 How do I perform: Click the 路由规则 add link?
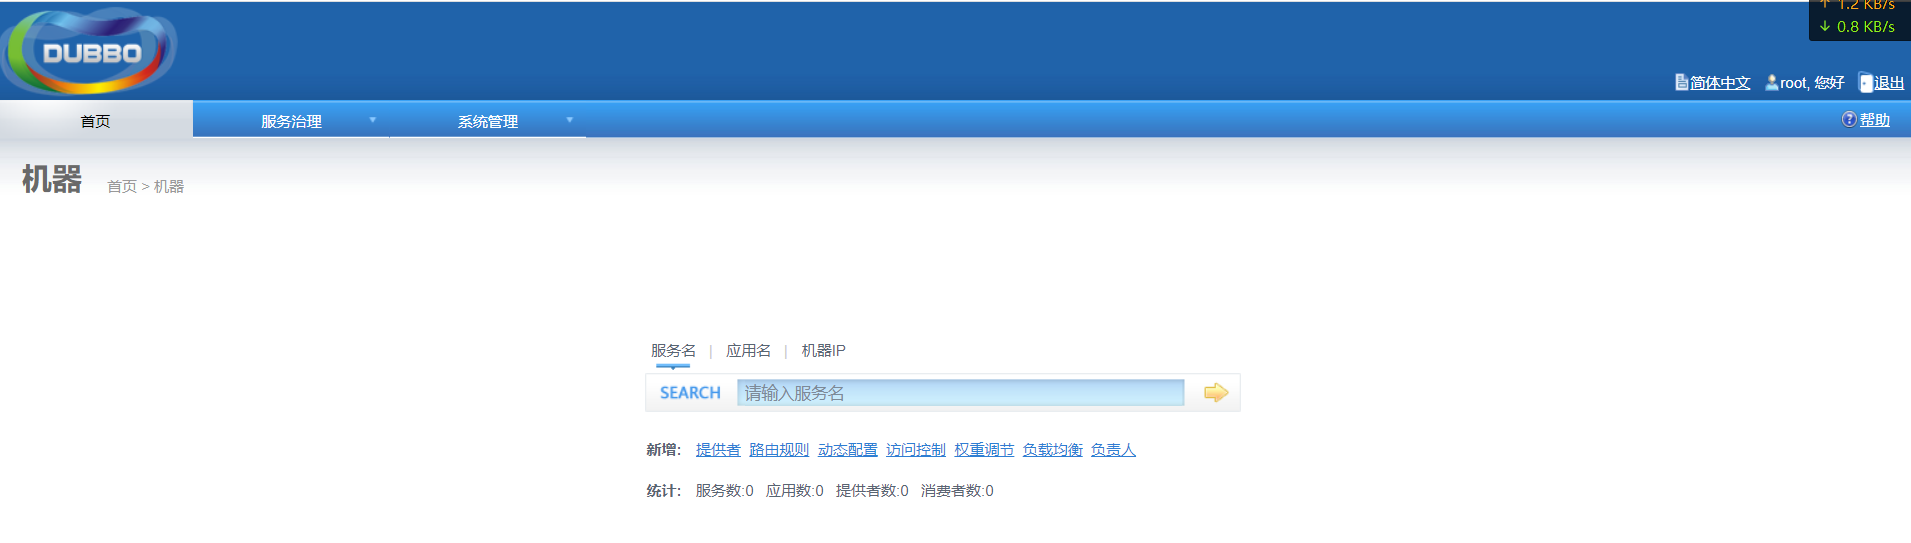pos(779,450)
